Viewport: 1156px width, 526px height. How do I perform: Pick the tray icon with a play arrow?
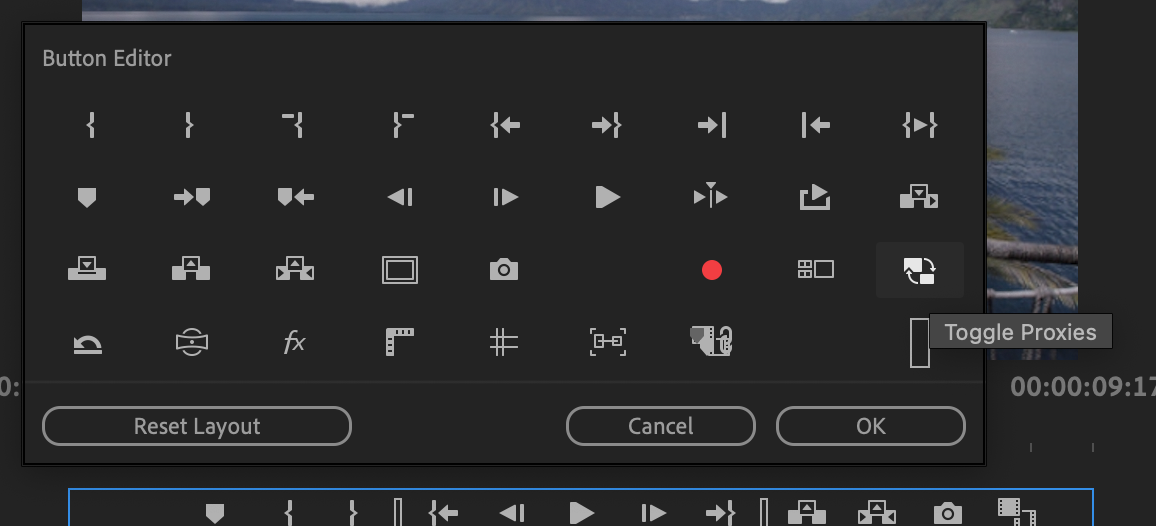click(x=815, y=197)
